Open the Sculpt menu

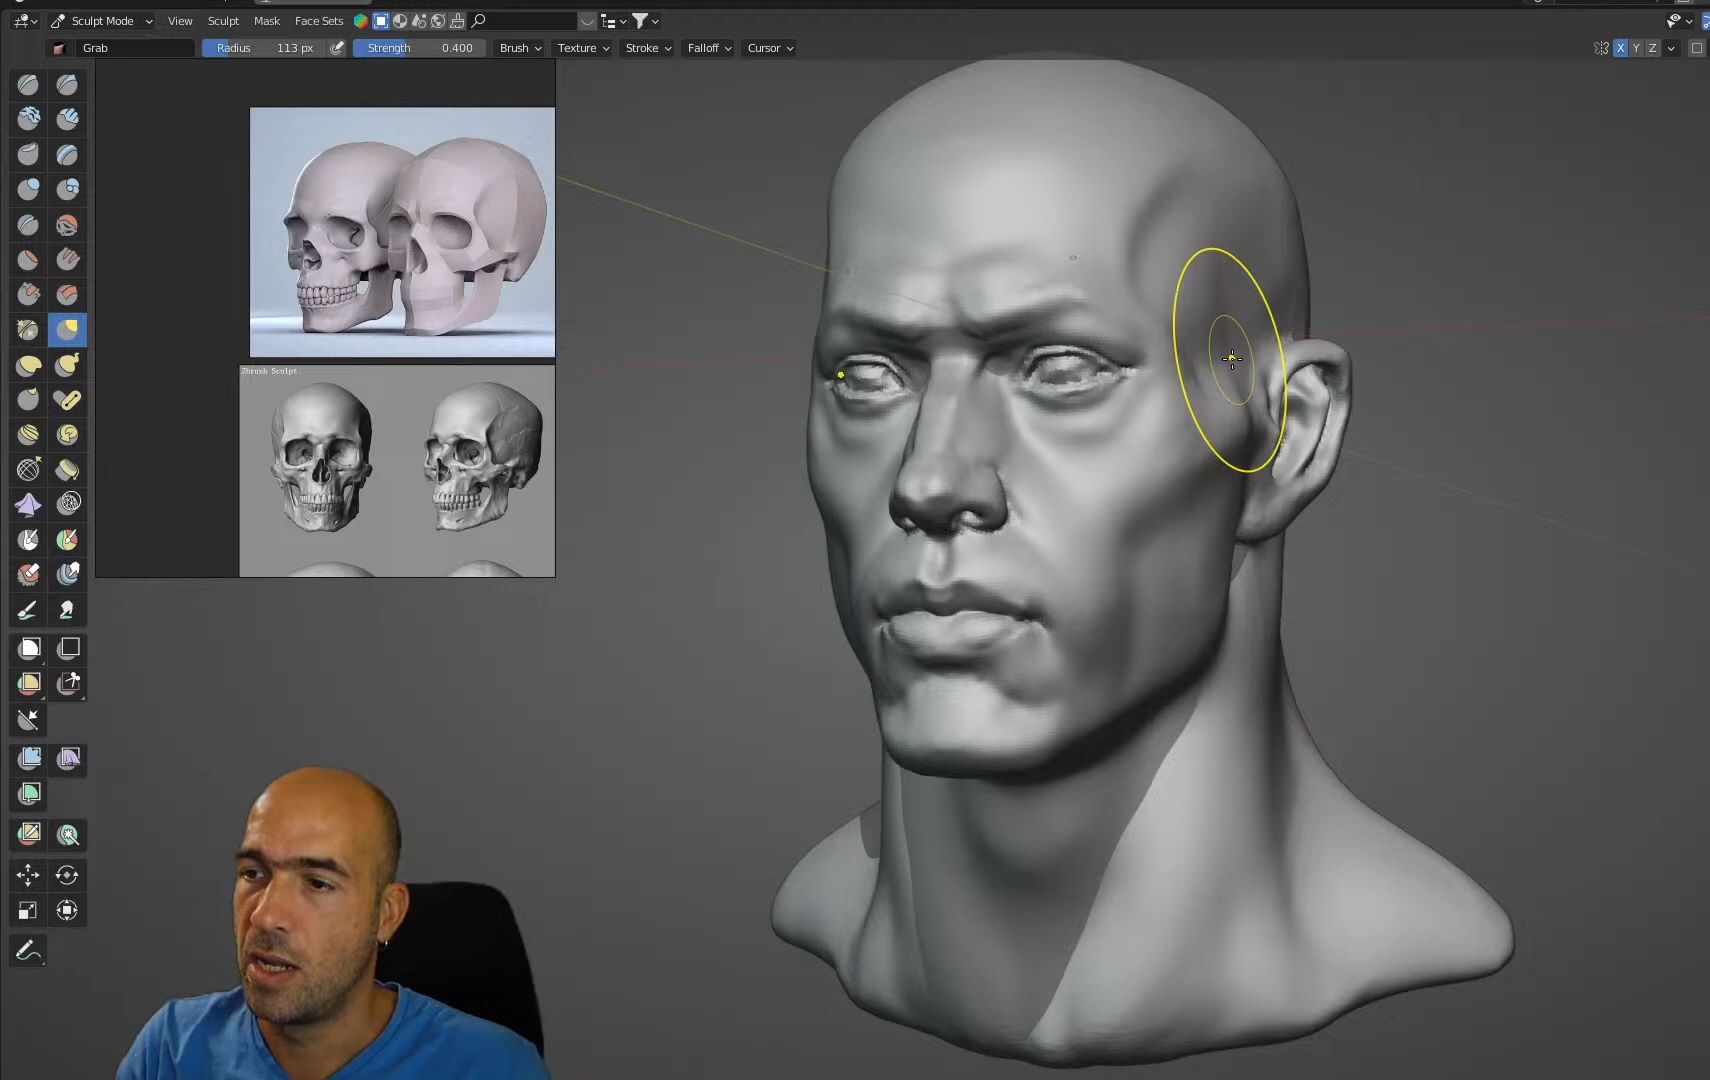coord(223,21)
